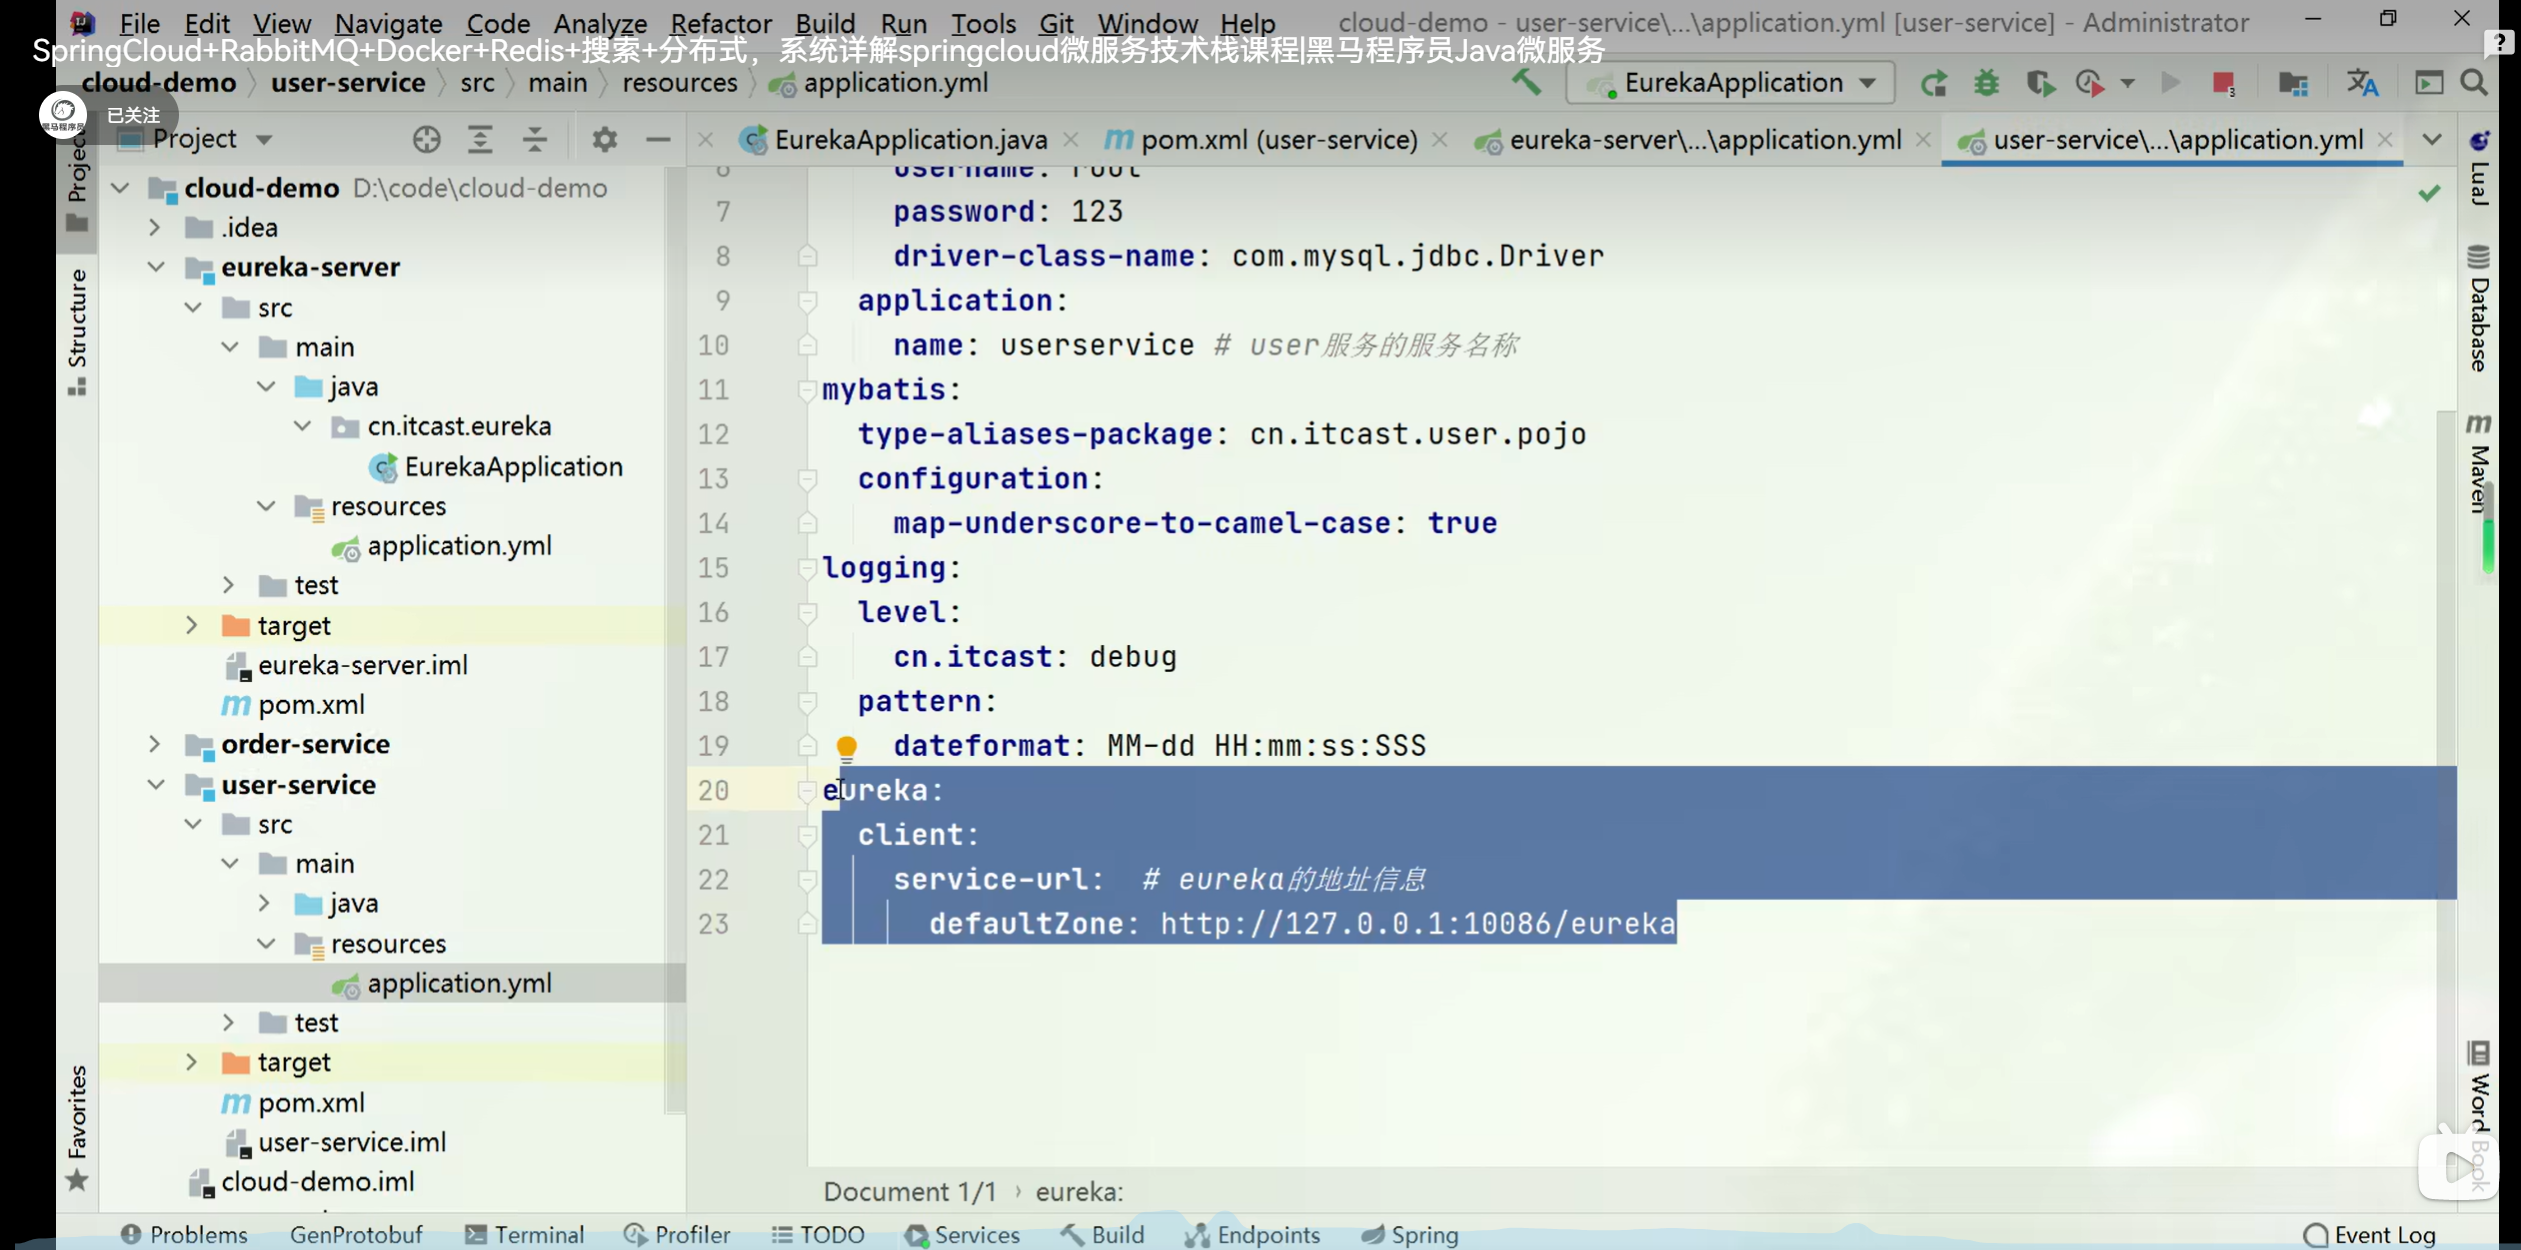Click the Build project hammer icon

point(1526,82)
